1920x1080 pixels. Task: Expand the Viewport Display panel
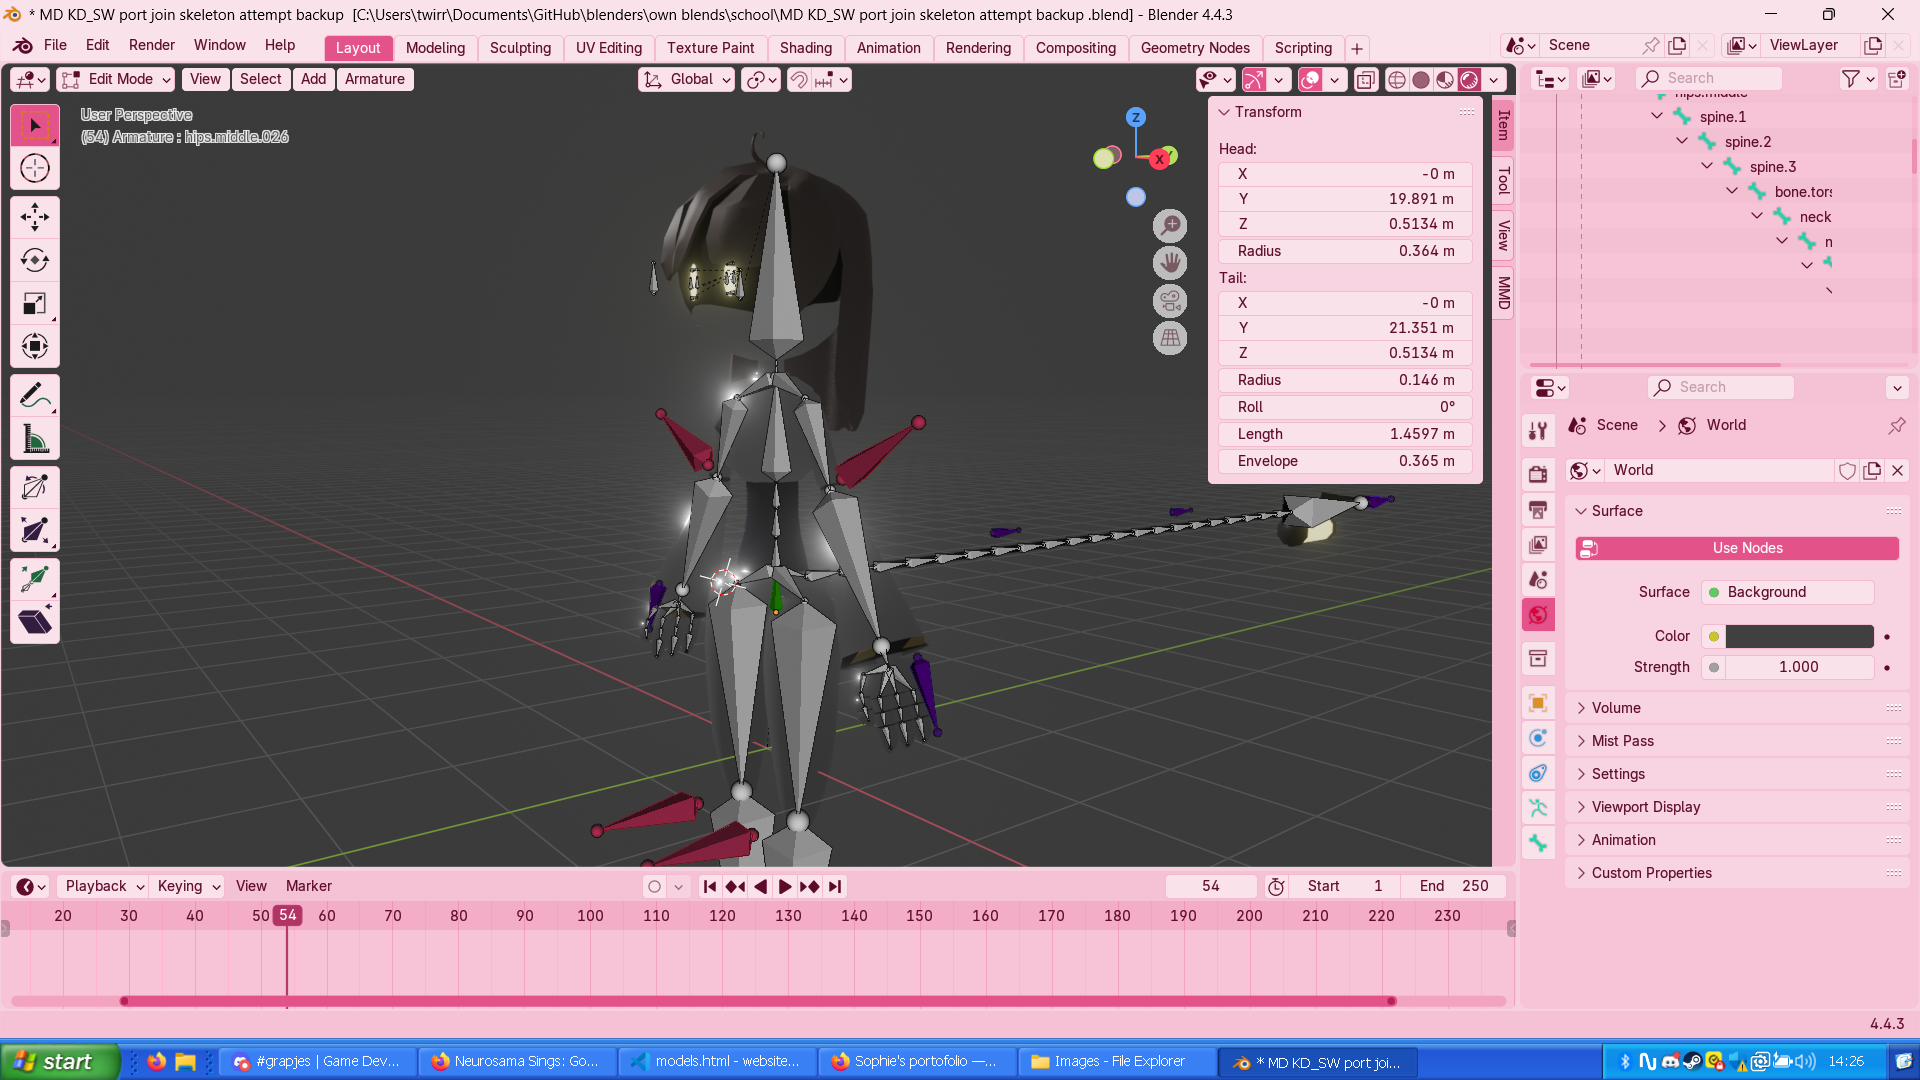pos(1645,807)
